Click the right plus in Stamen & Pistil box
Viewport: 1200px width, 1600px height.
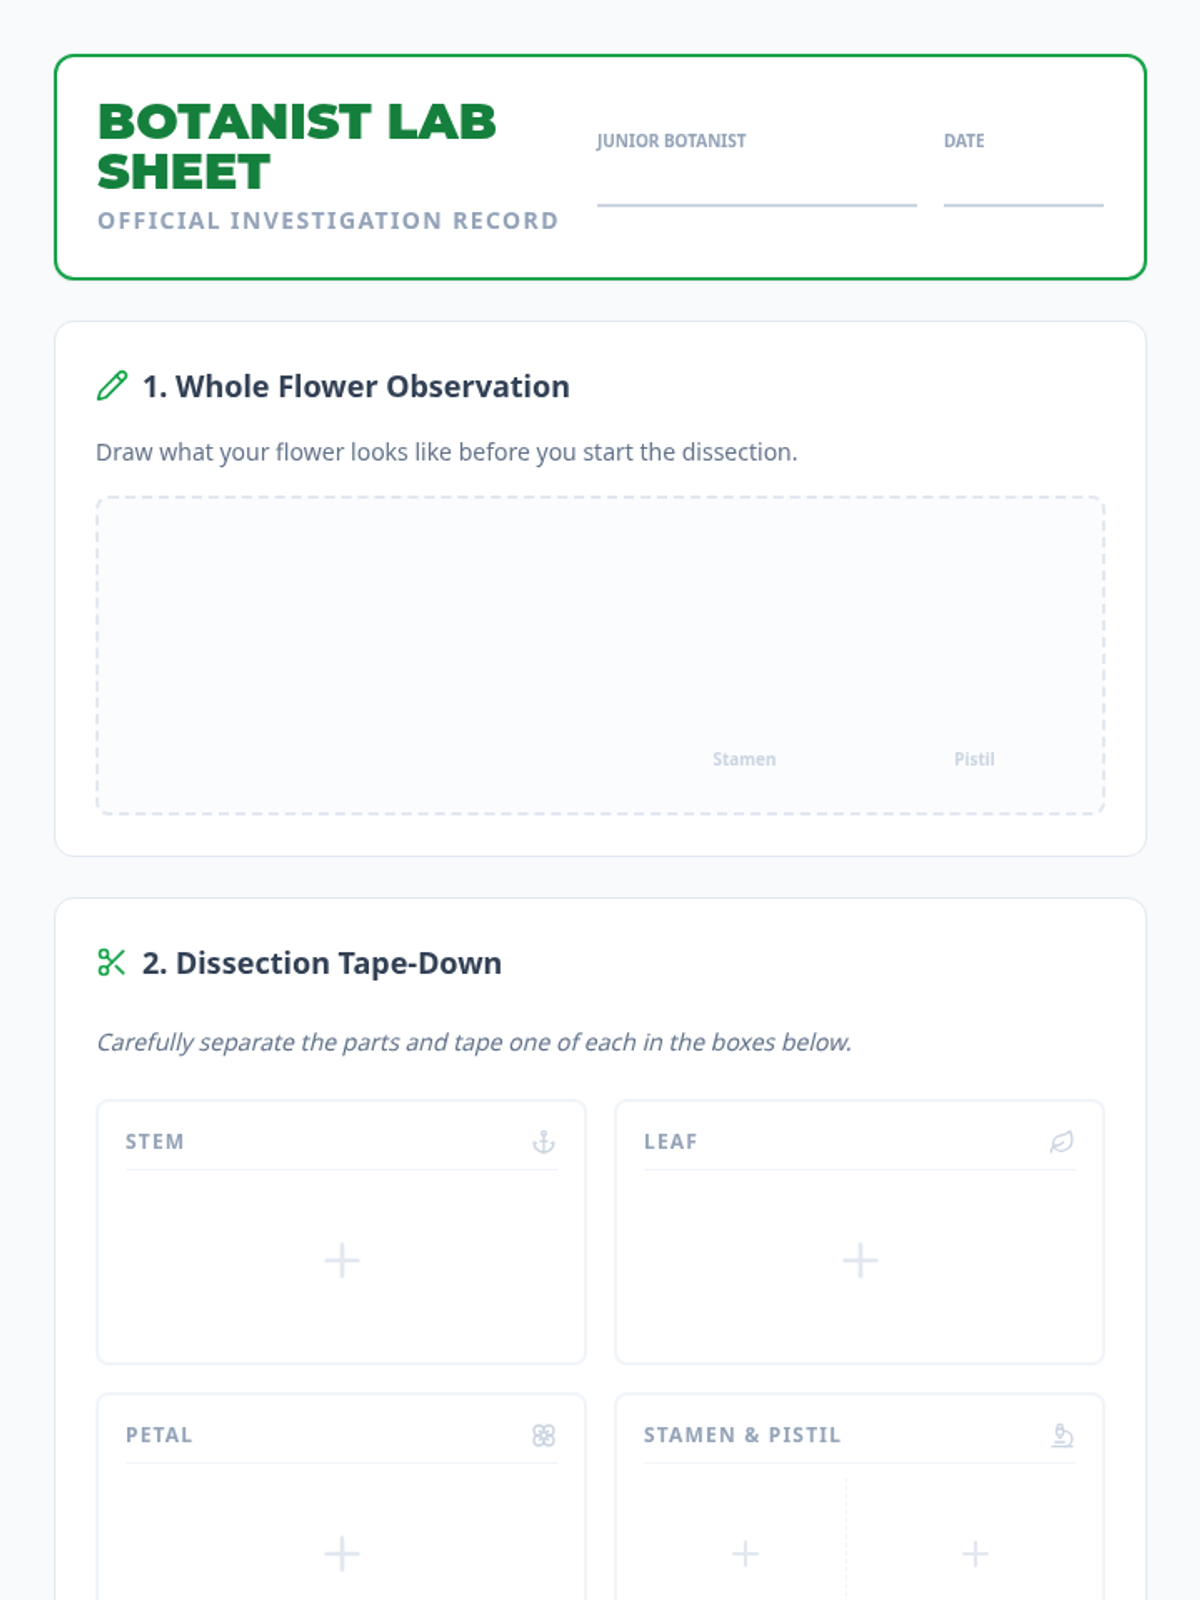click(x=975, y=1553)
